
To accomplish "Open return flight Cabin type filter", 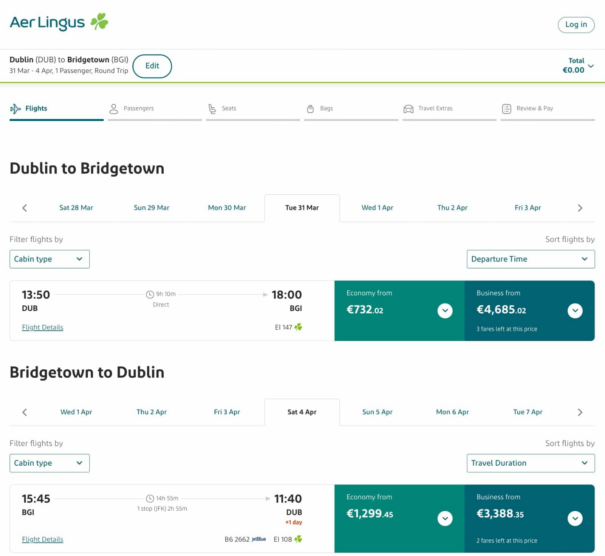I will [50, 463].
